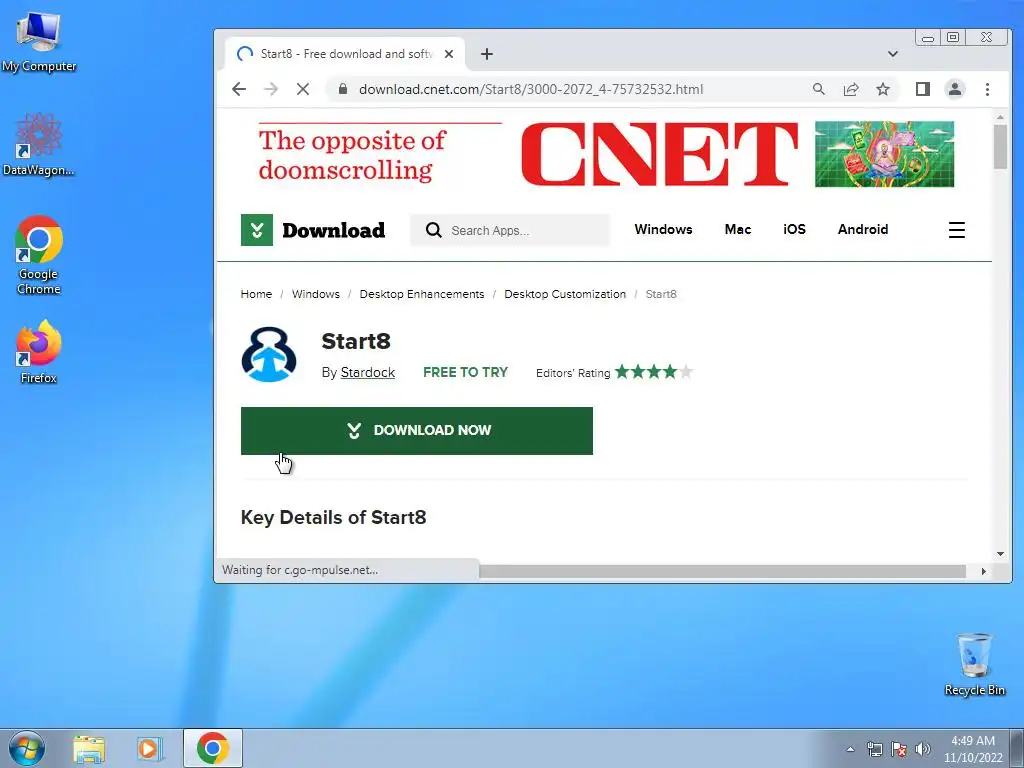Click the vertical scrollbar thumb
The width and height of the screenshot is (1024, 768).
[x=1000, y=147]
